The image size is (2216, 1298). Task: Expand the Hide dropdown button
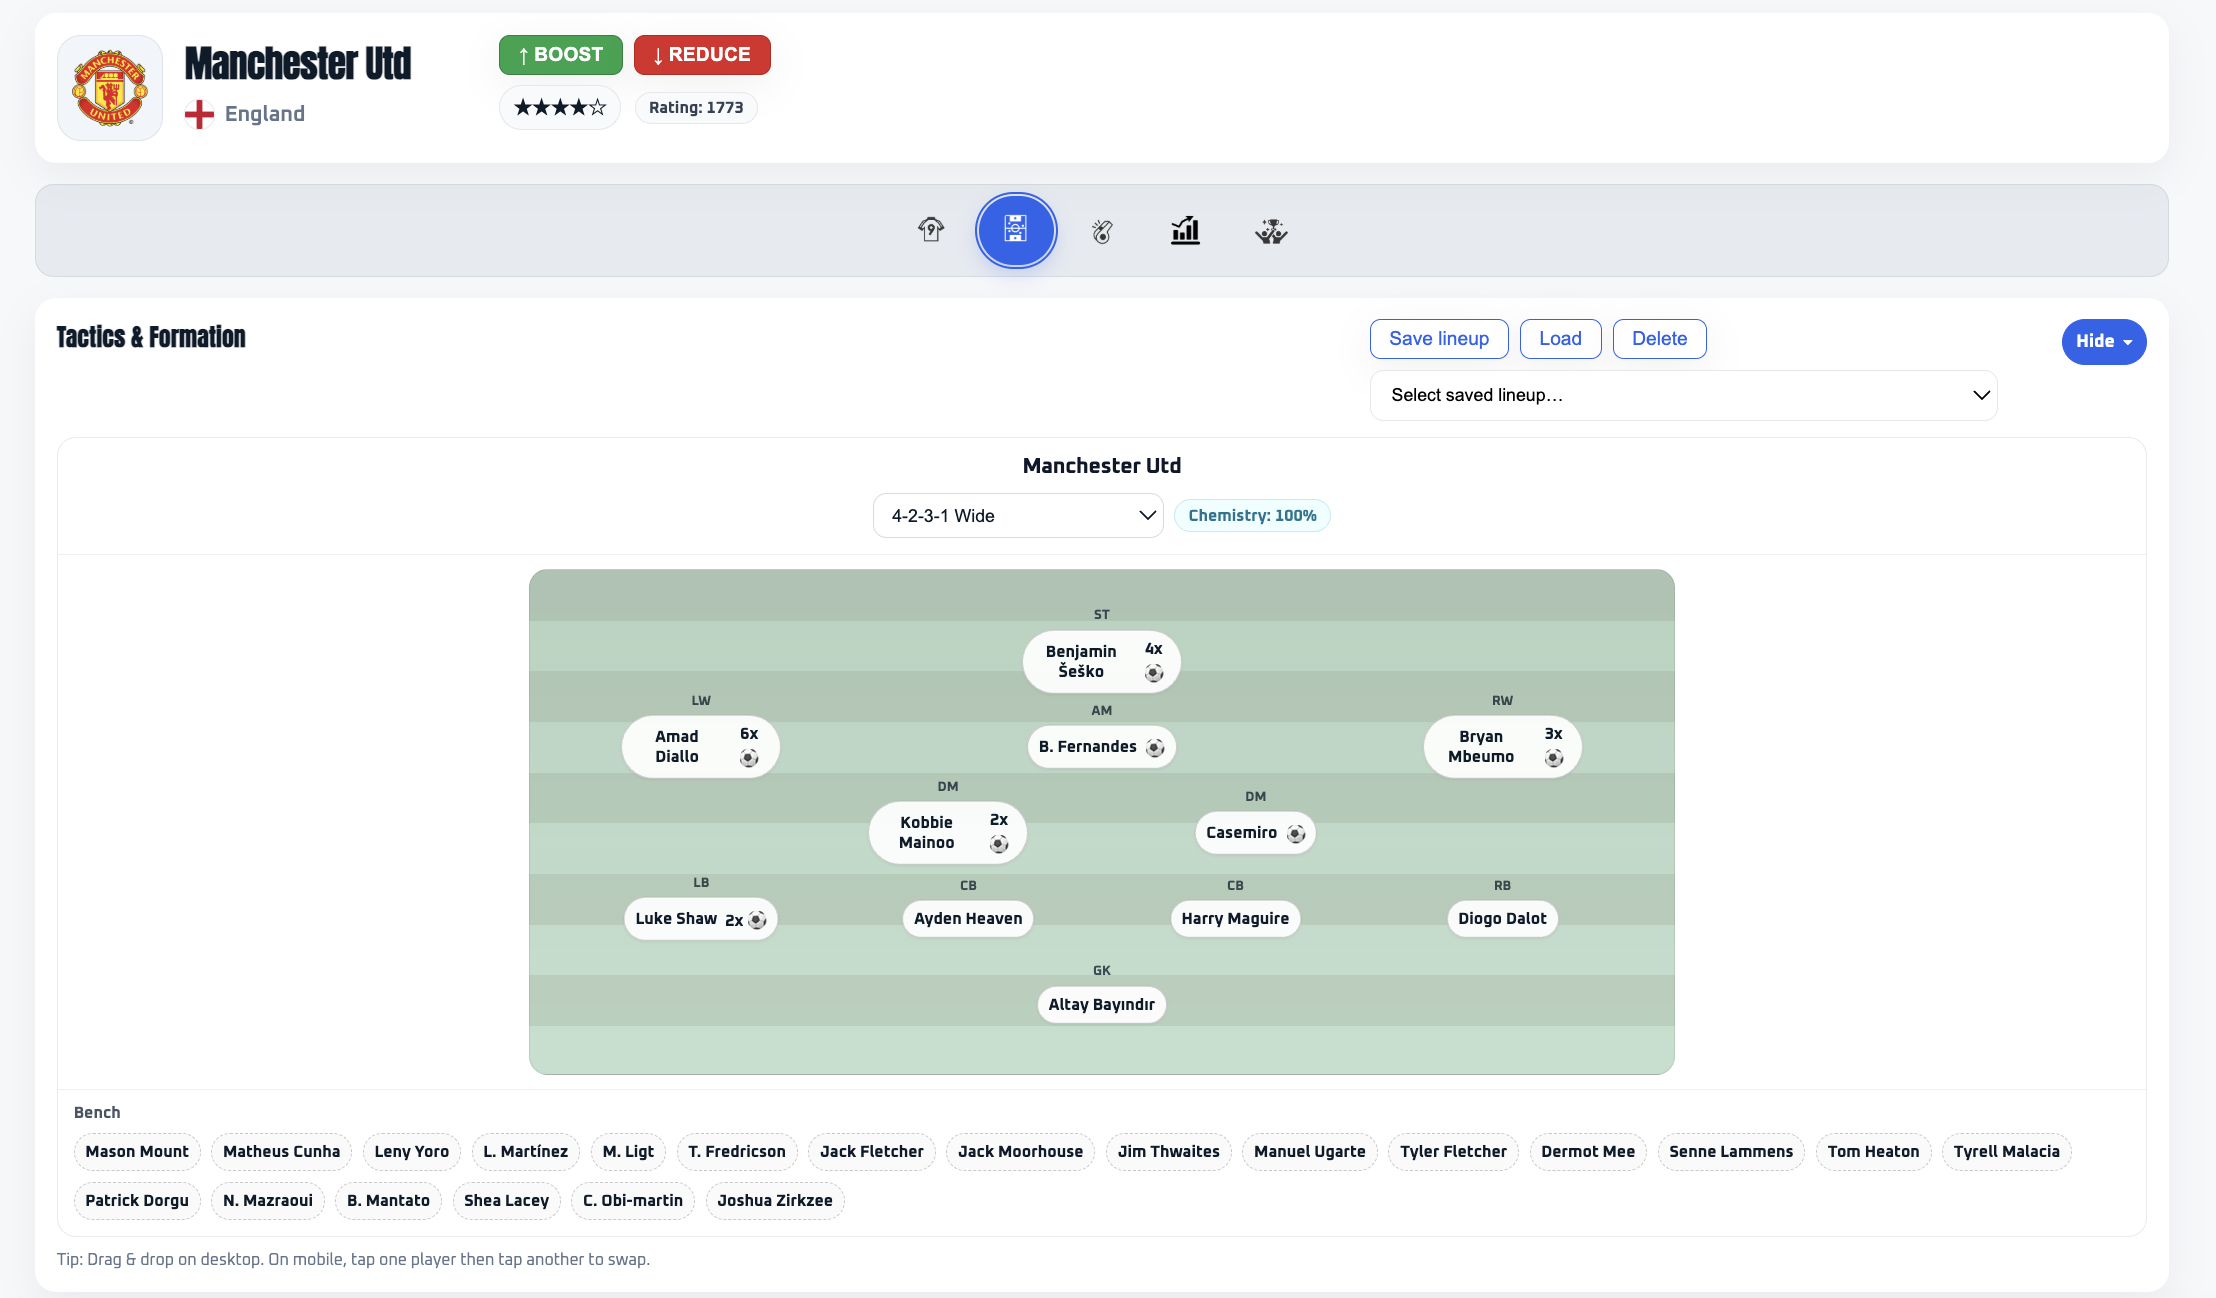pos(2104,342)
